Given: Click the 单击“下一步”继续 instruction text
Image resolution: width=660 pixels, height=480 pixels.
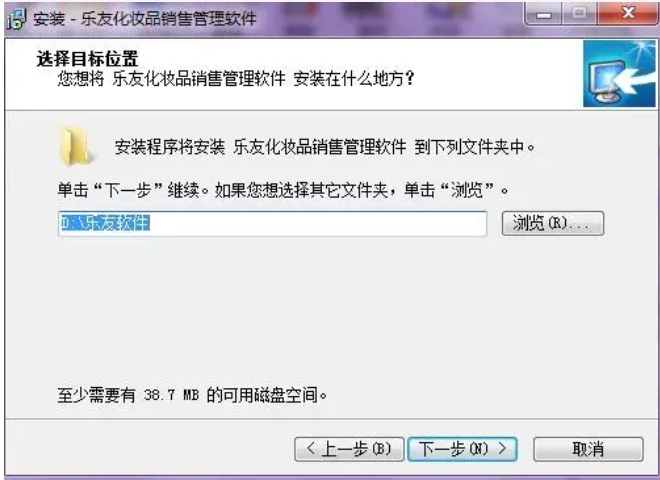Looking at the screenshot, I should click(283, 190).
